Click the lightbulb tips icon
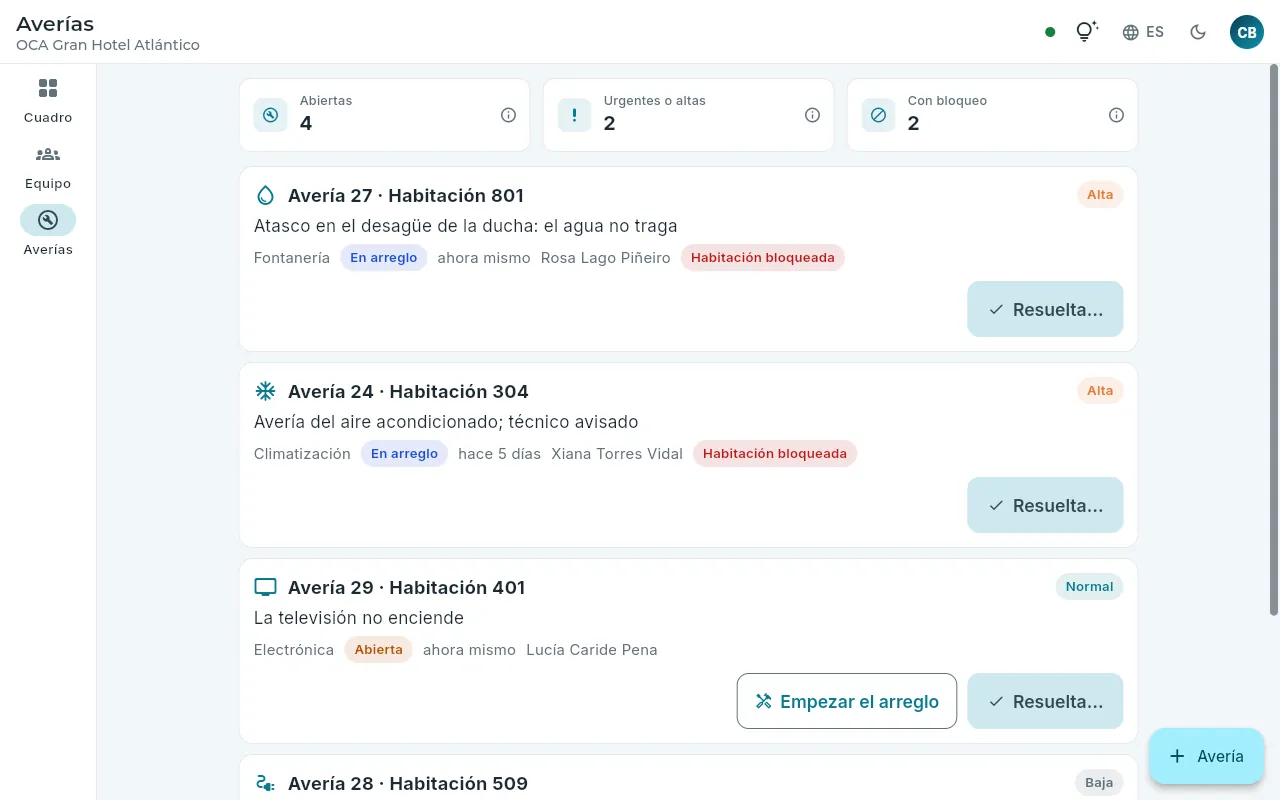 click(1086, 32)
